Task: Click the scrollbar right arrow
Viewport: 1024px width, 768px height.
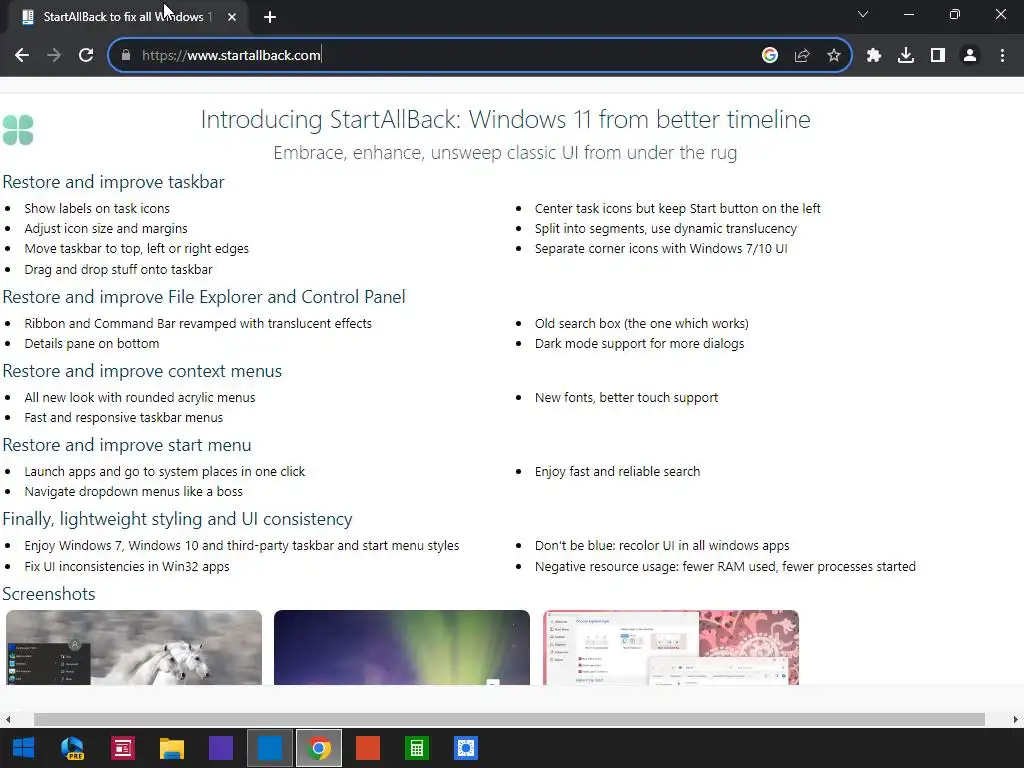Action: click(x=1016, y=720)
